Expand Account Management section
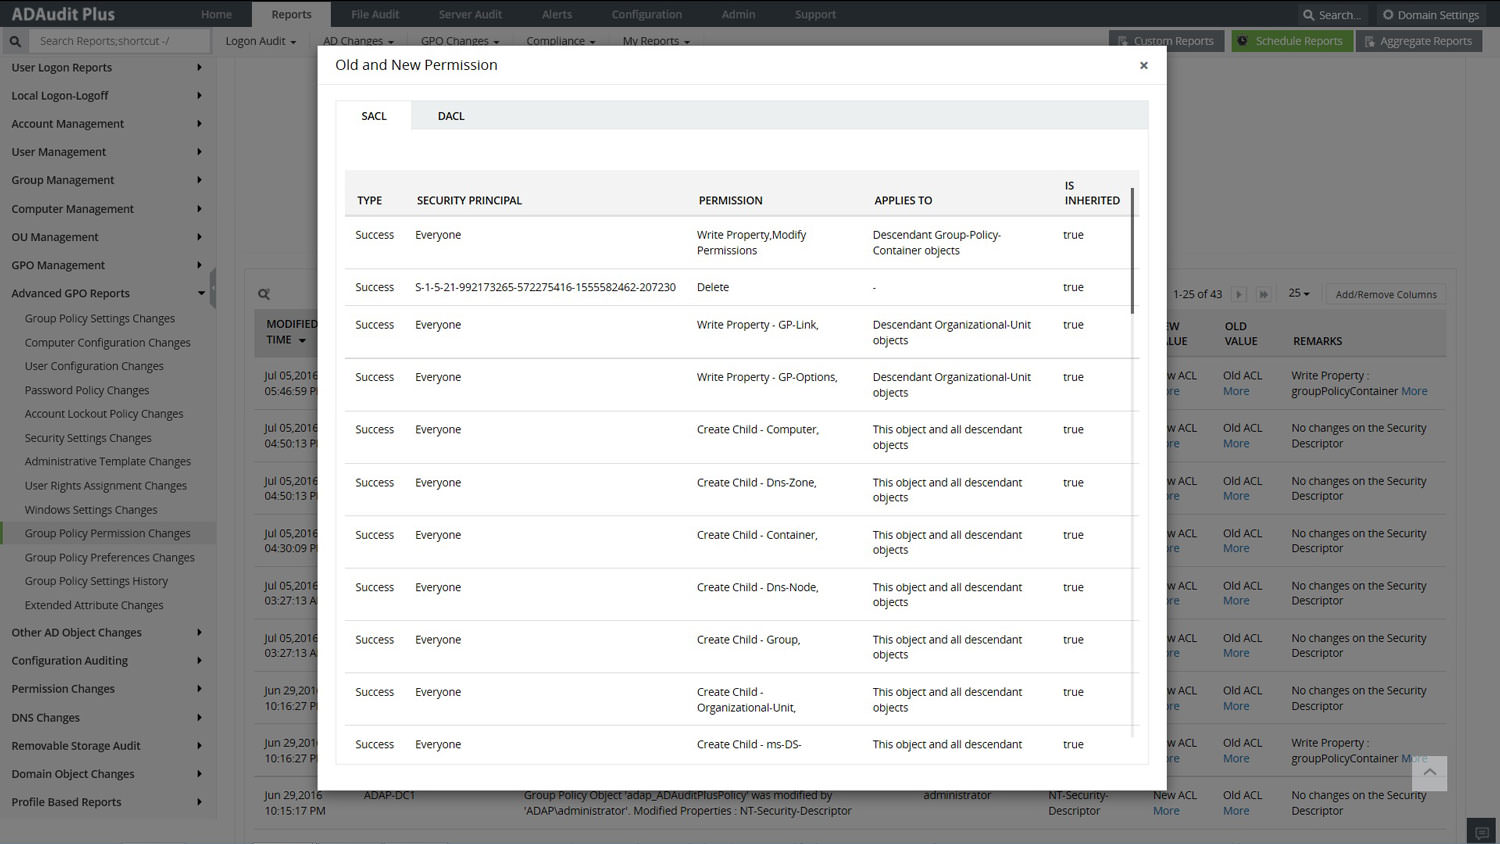 [x=107, y=124]
